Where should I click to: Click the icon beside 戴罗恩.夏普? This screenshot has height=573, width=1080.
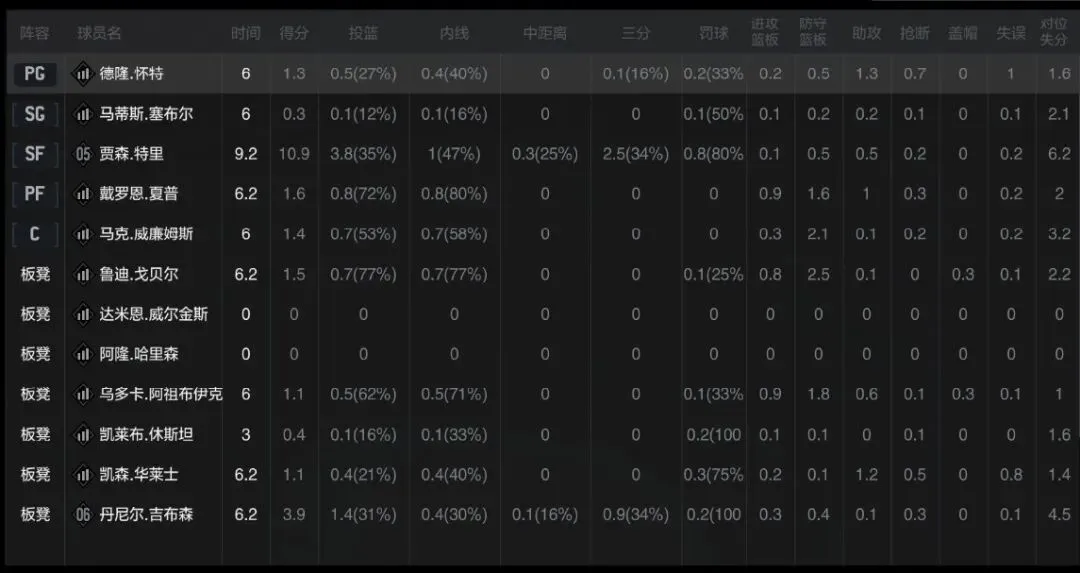[83, 194]
